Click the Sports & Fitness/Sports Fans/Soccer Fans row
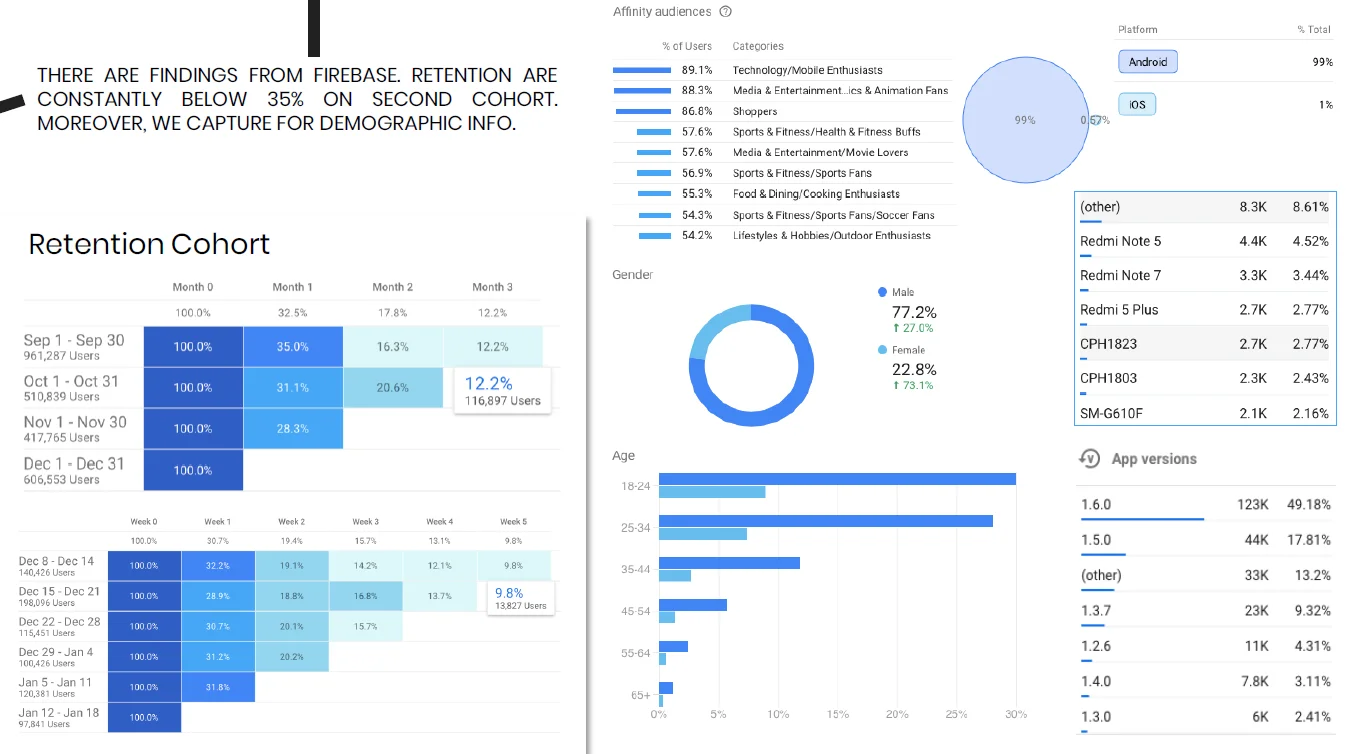The height and width of the screenshot is (754, 1347). tap(784, 215)
